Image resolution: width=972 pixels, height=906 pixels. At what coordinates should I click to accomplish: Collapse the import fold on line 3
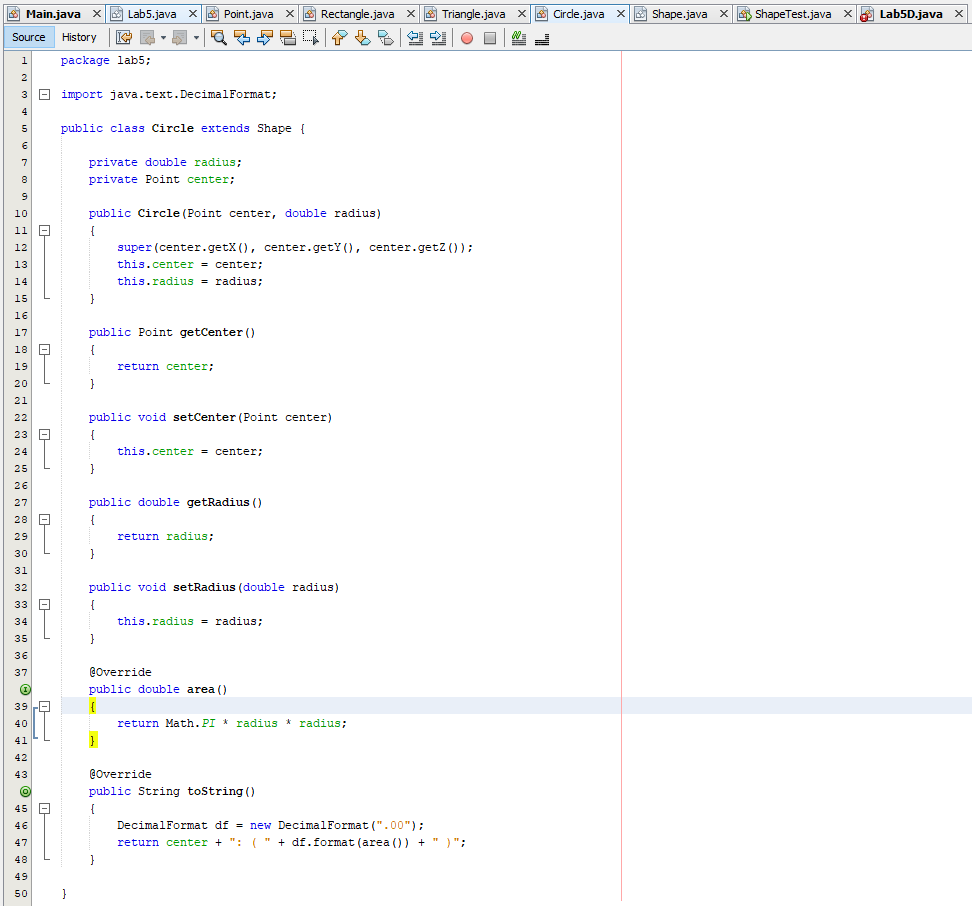click(x=44, y=94)
